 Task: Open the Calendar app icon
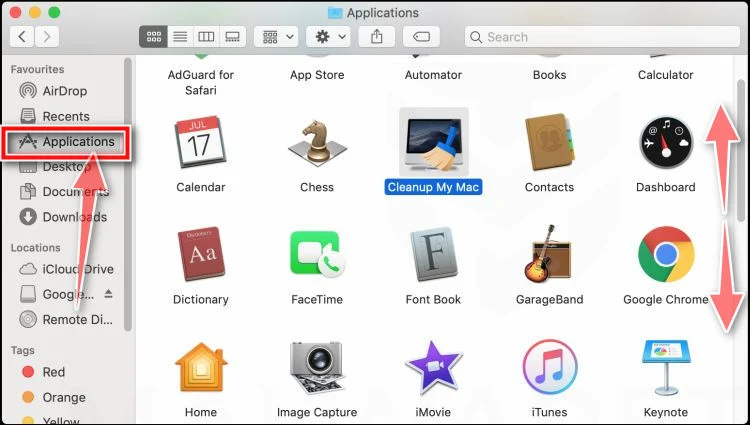pyautogui.click(x=200, y=142)
